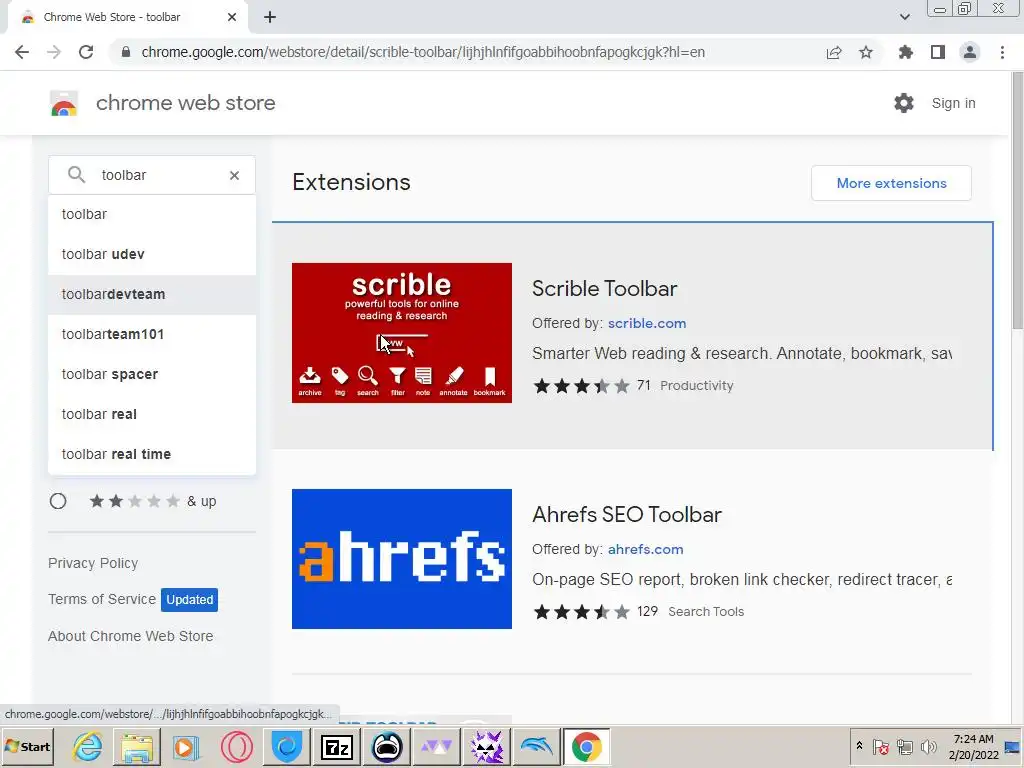Image resolution: width=1024 pixels, height=768 pixels.
Task: Click the Chrome Web Store logo
Action: point(64,103)
